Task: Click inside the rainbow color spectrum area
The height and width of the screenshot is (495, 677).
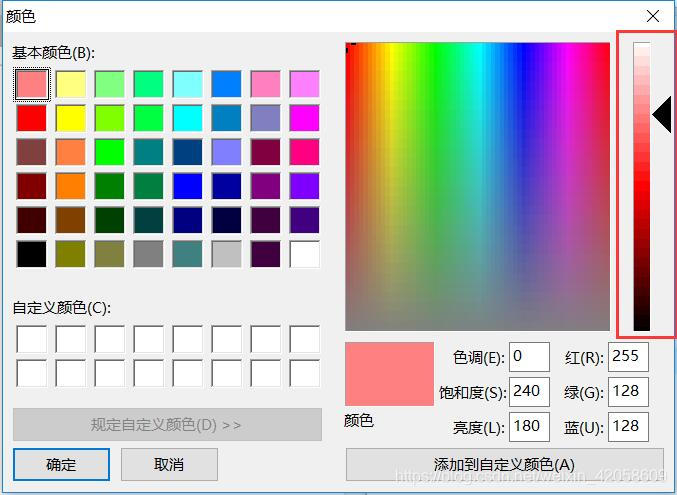Action: click(478, 187)
